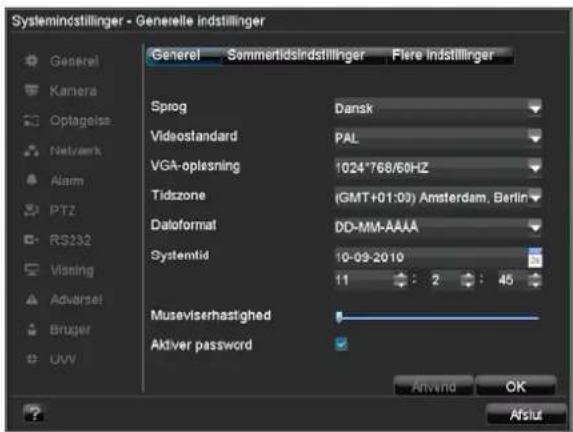Viewport: 573px width, 432px height.
Task: Click the Videostandard label text
Action: pyautogui.click(x=194, y=136)
